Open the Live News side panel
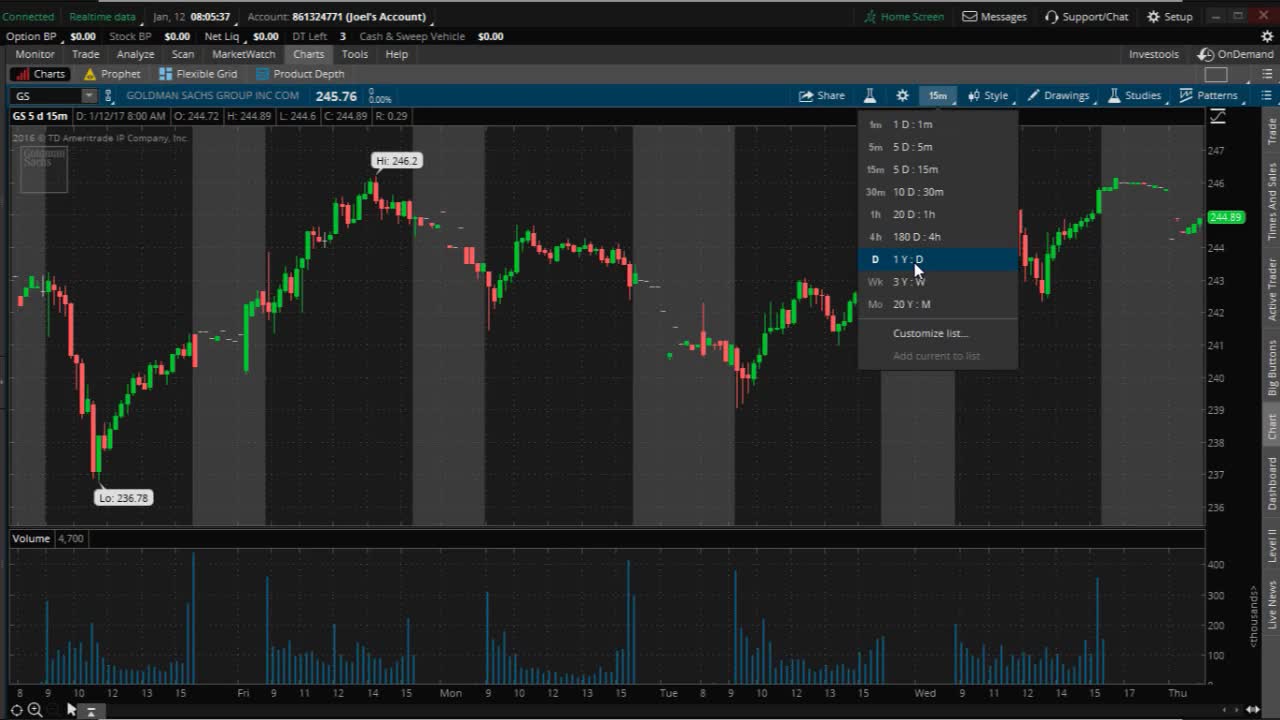 point(1272,604)
